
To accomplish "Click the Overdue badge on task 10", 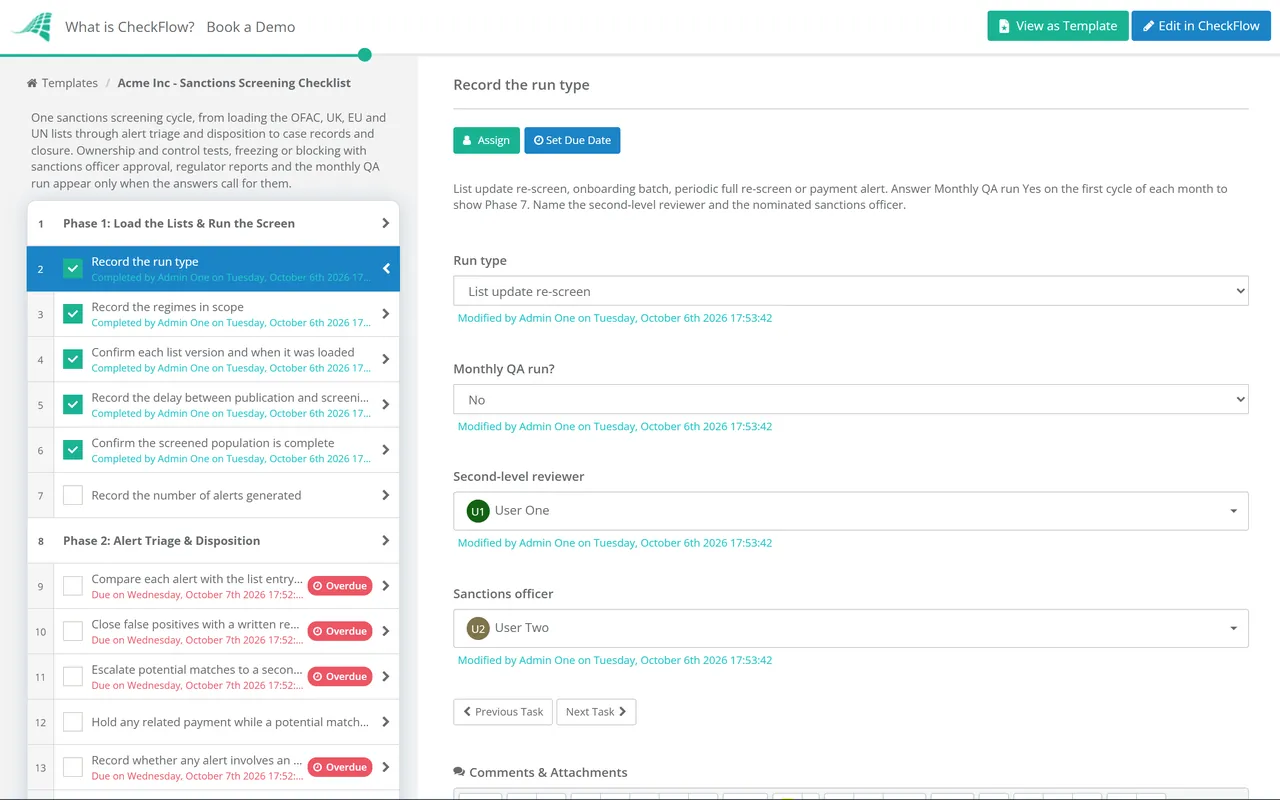I will point(340,631).
